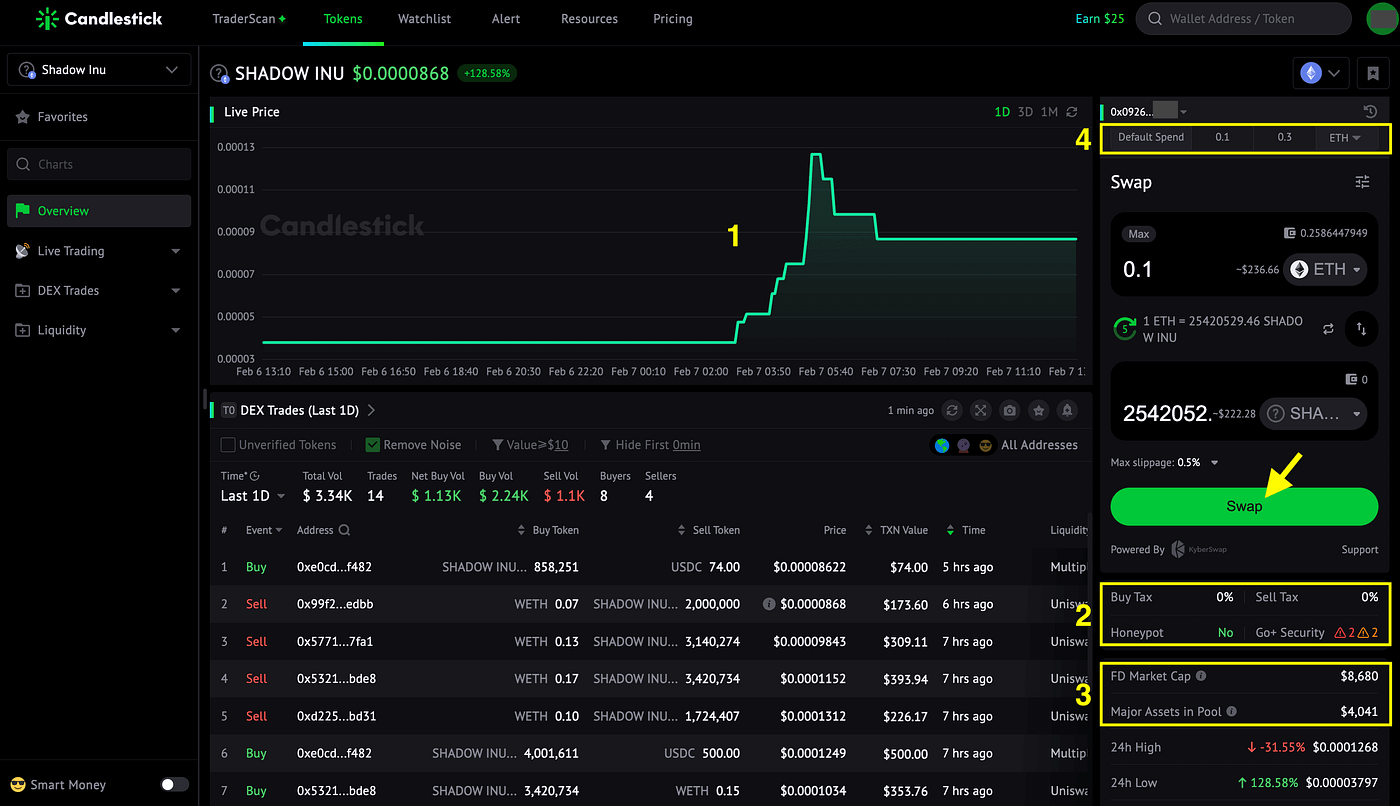Take a snapshot with the camera icon
The height and width of the screenshot is (806, 1400).
click(x=1010, y=410)
